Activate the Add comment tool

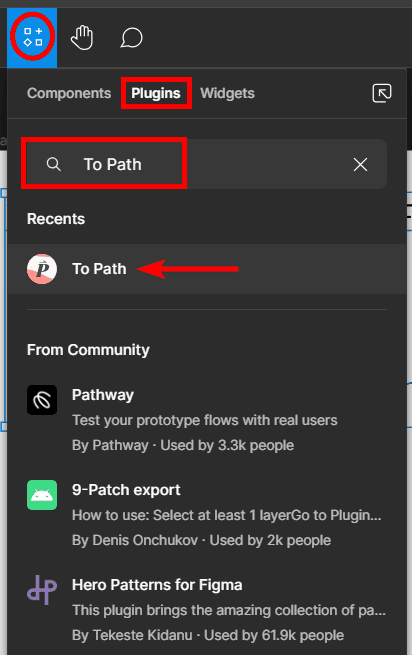click(132, 38)
